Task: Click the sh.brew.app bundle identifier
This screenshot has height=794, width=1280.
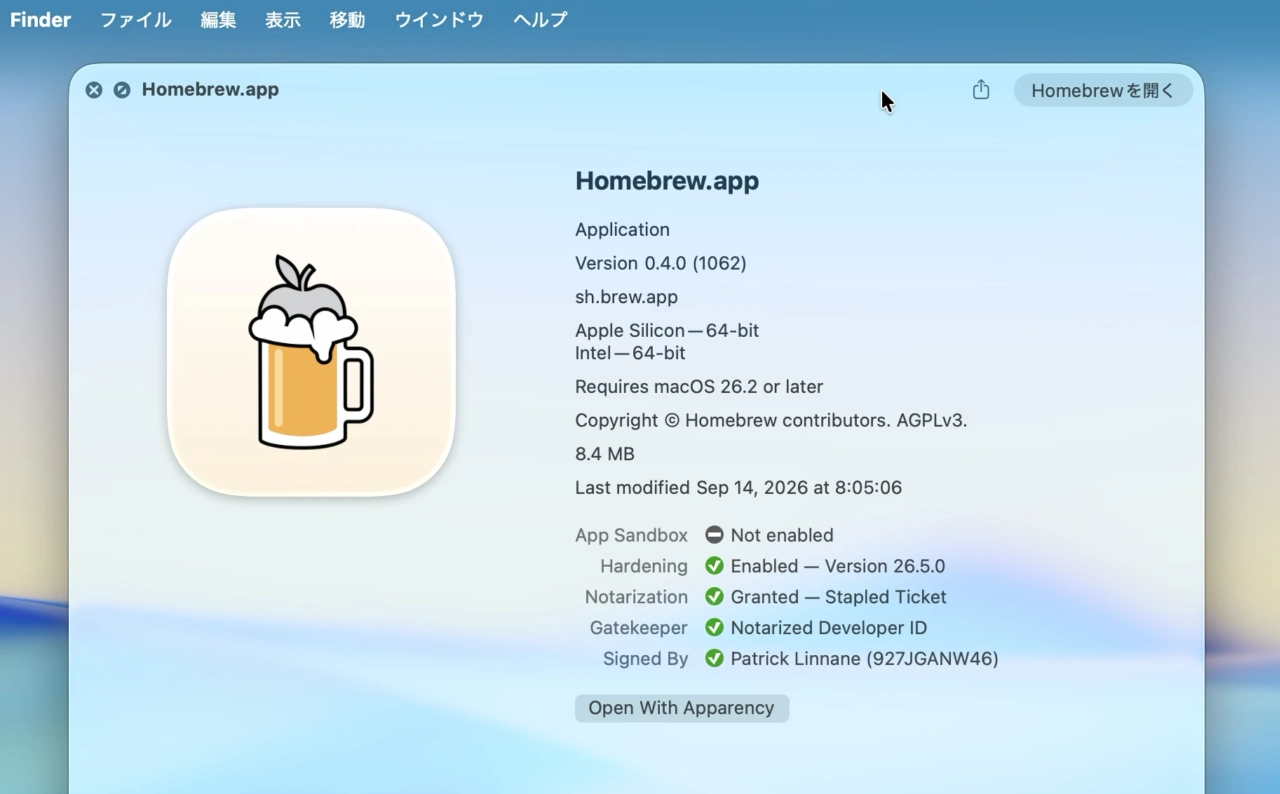Action: pos(626,297)
